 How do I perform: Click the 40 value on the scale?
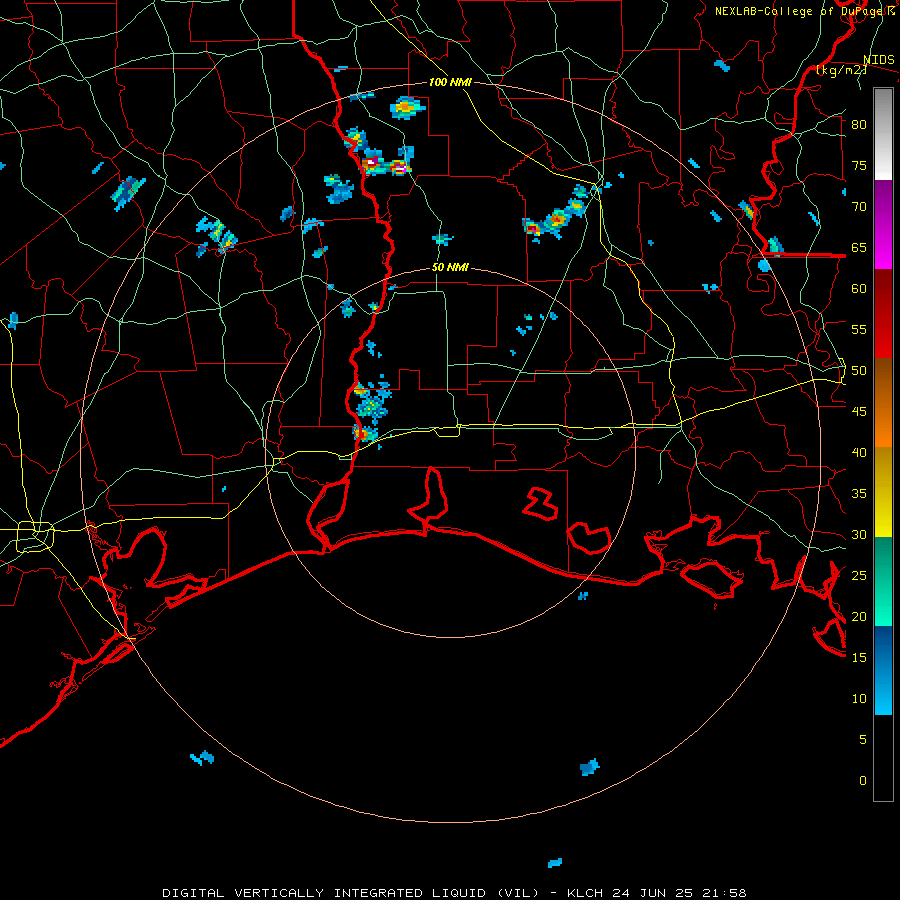click(859, 452)
